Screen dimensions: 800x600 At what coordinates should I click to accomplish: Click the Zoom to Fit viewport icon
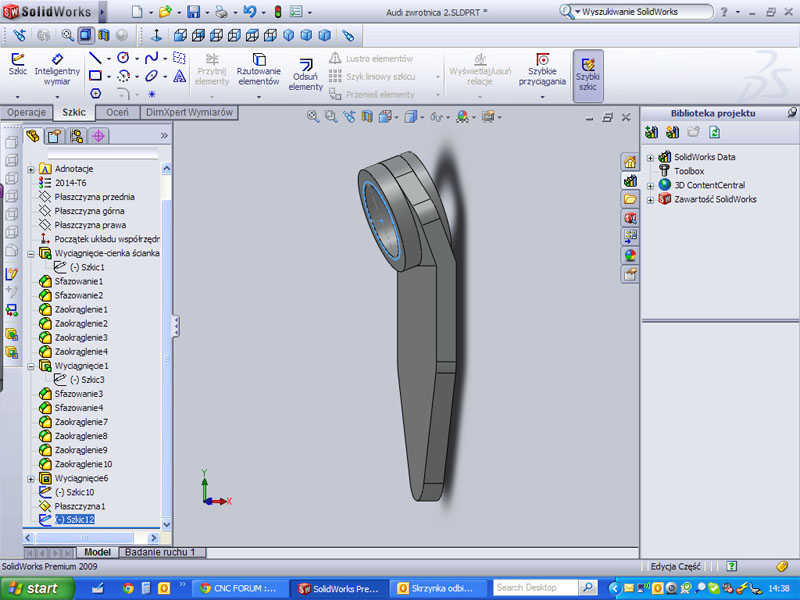point(313,117)
